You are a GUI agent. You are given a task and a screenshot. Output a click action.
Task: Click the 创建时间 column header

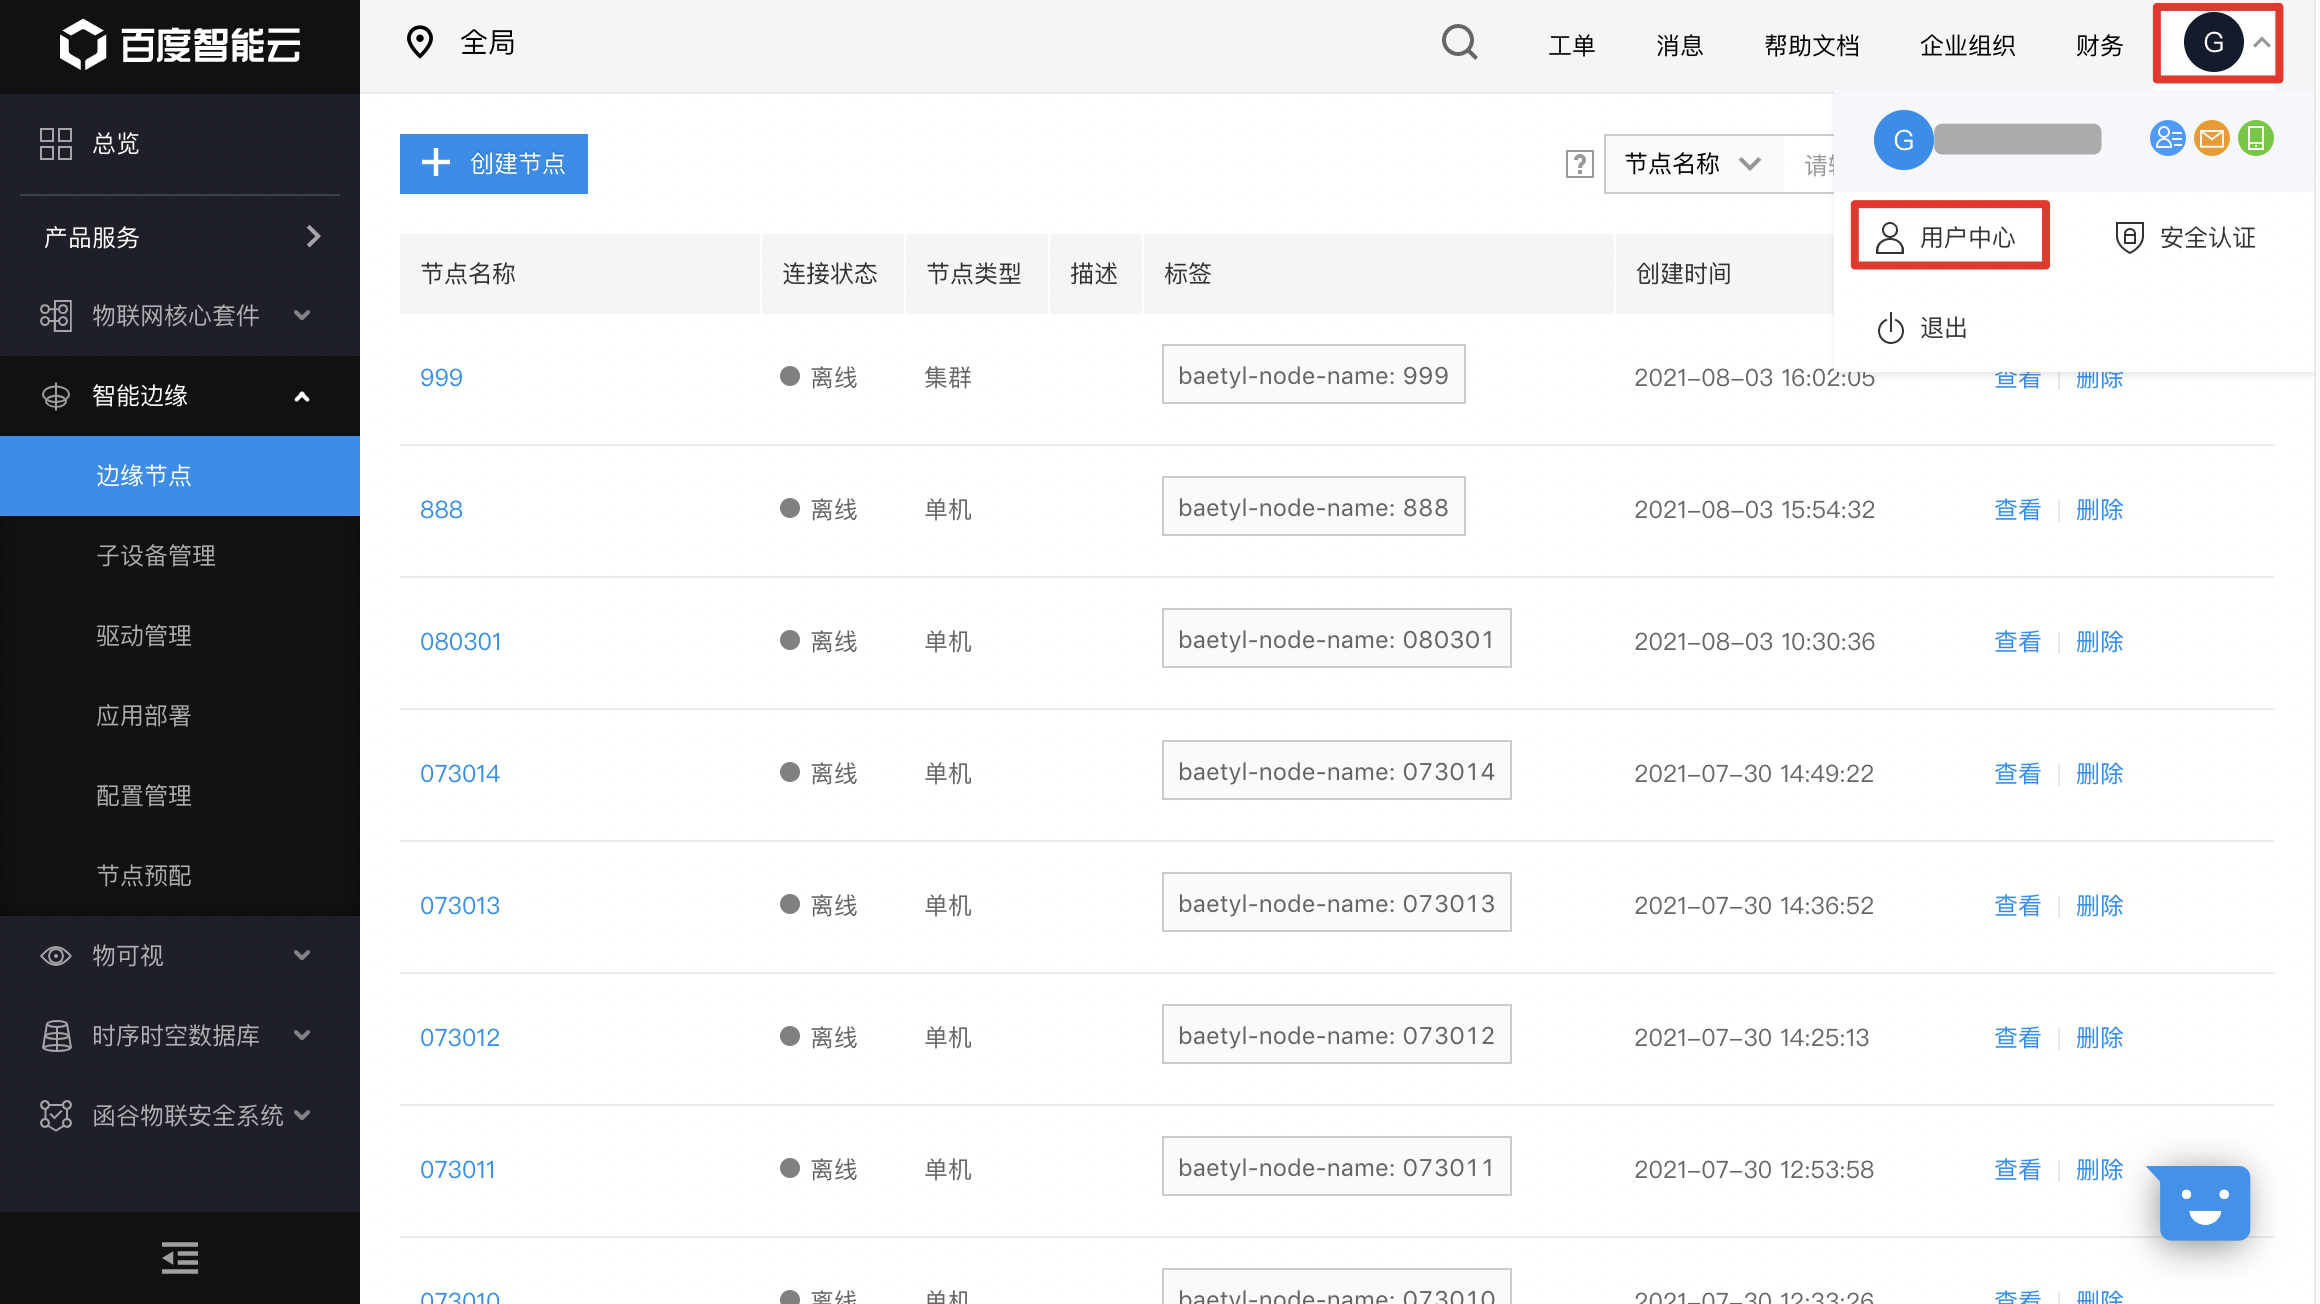coord(1683,273)
